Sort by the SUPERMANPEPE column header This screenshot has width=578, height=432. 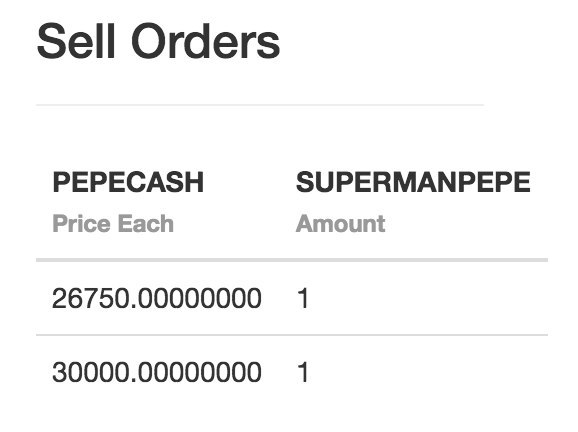pyautogui.click(x=413, y=182)
